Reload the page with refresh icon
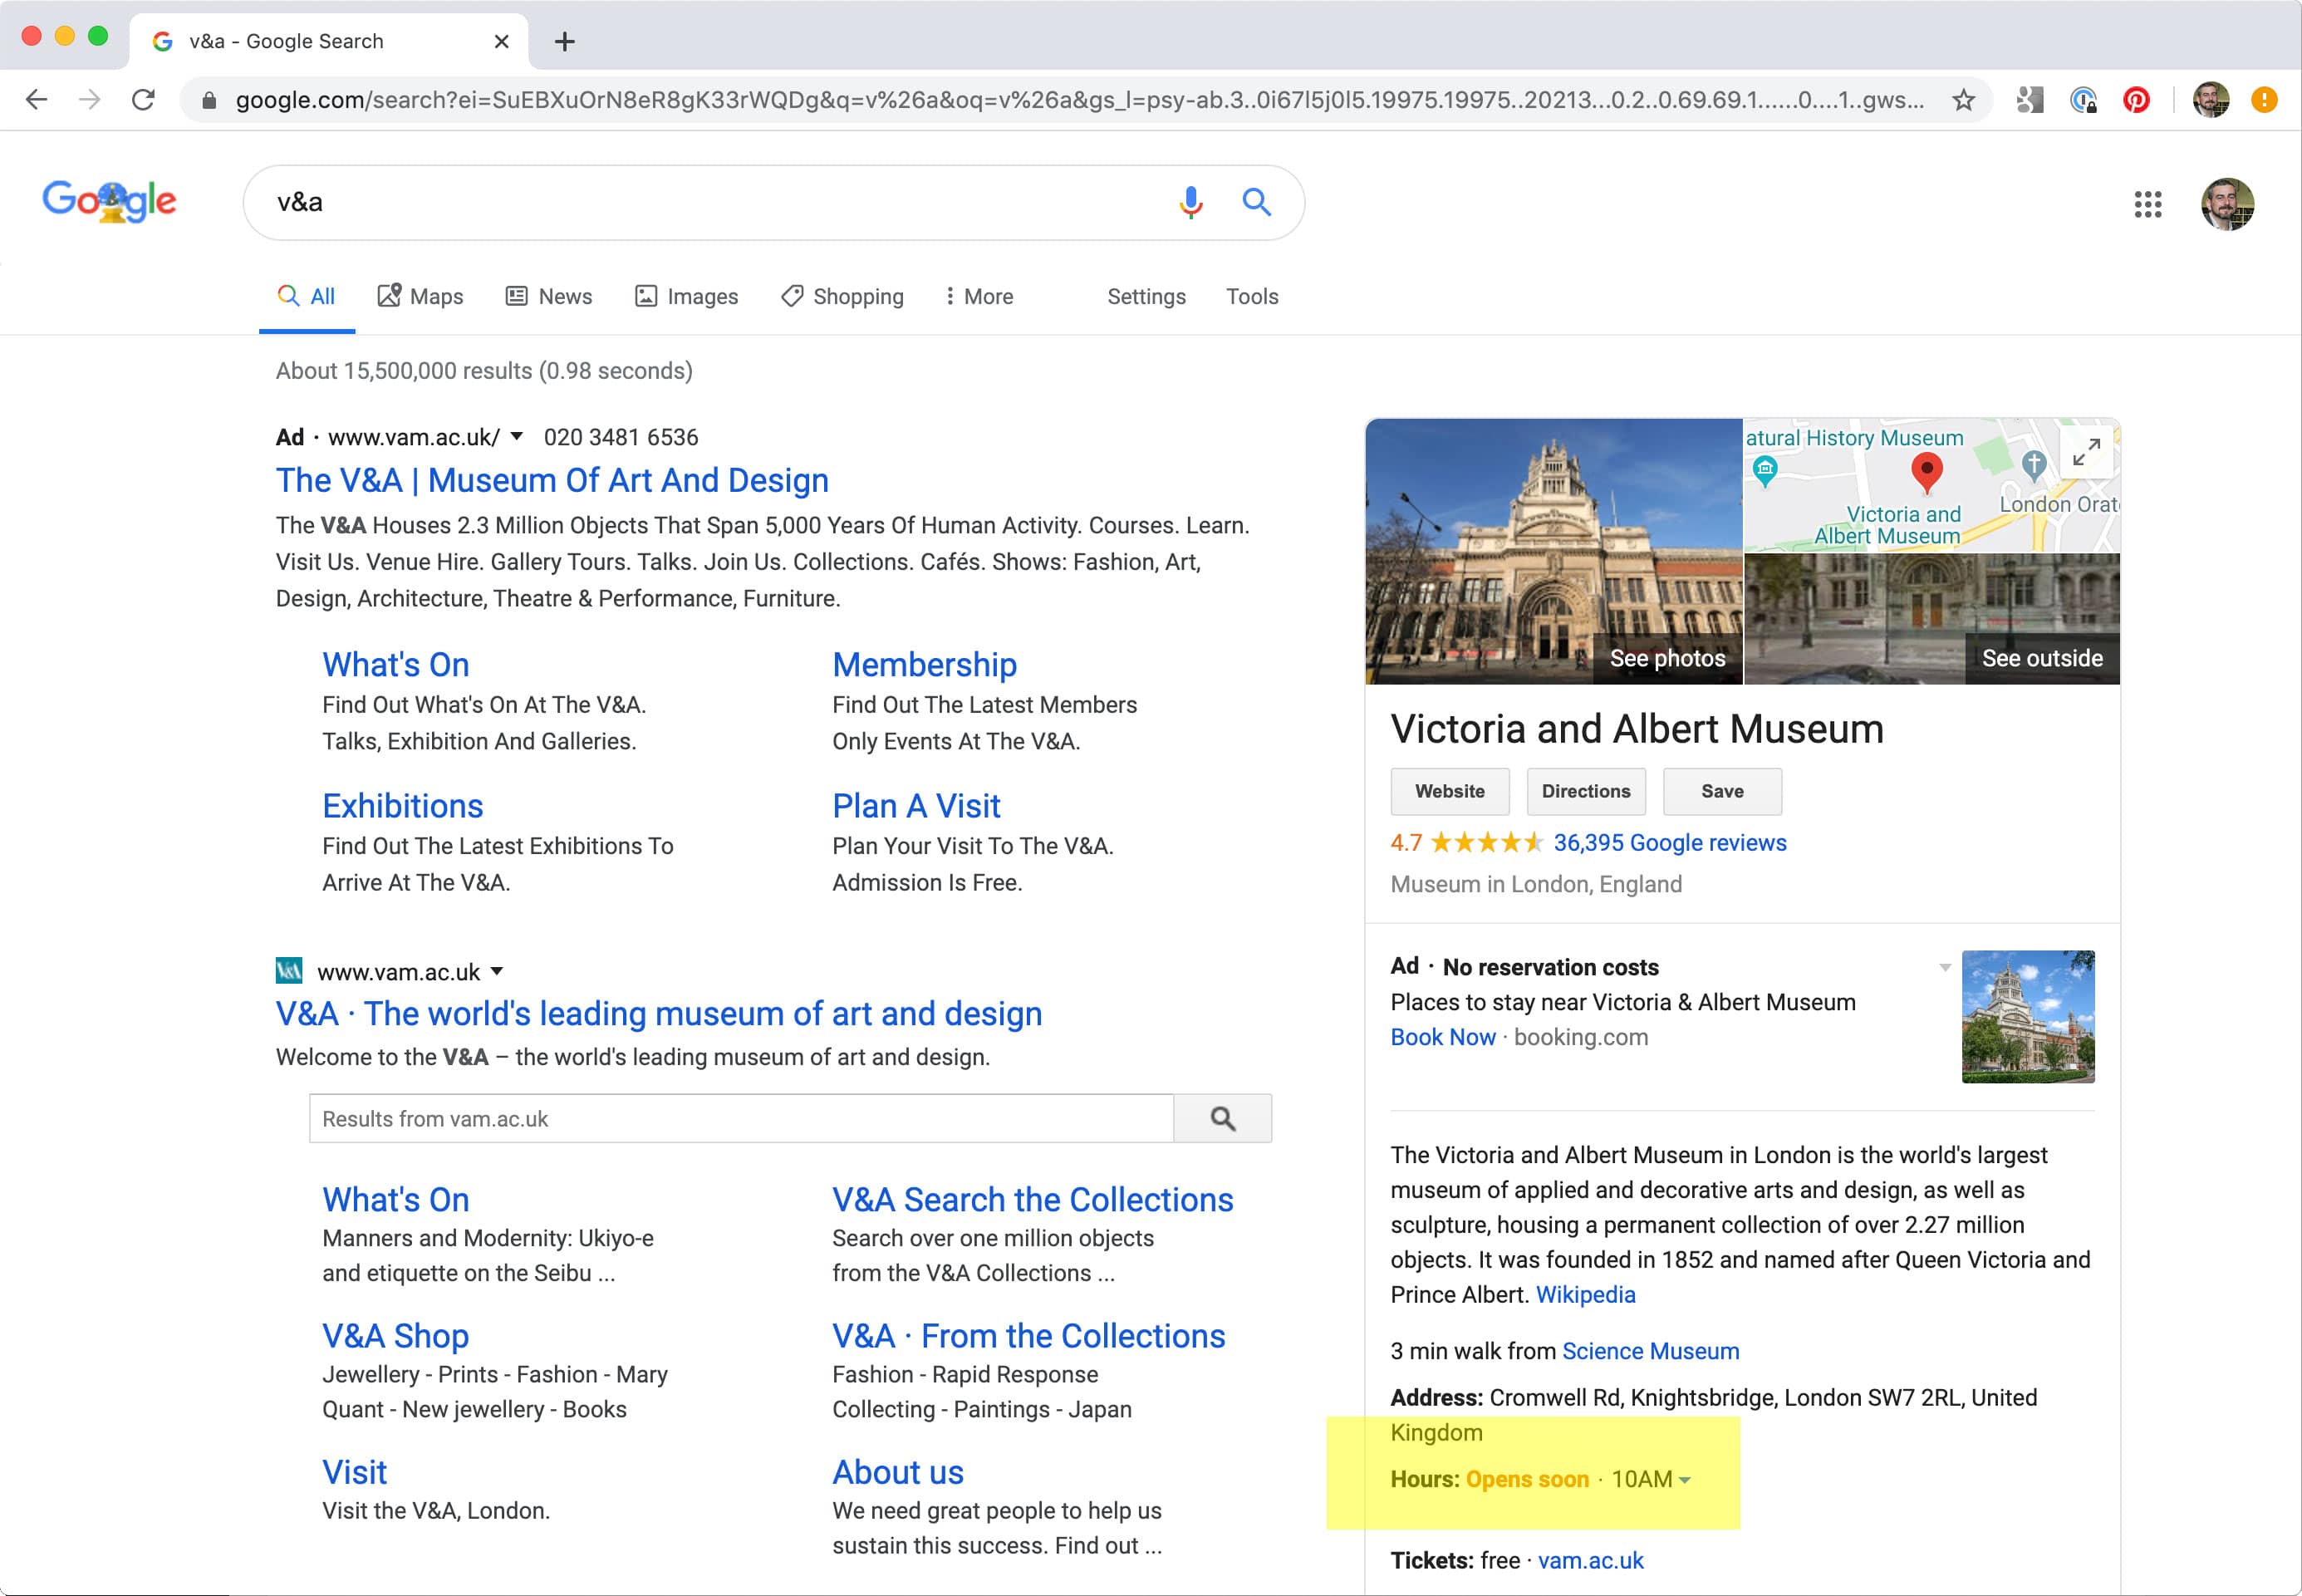Image resolution: width=2302 pixels, height=1596 pixels. pyautogui.click(x=143, y=100)
